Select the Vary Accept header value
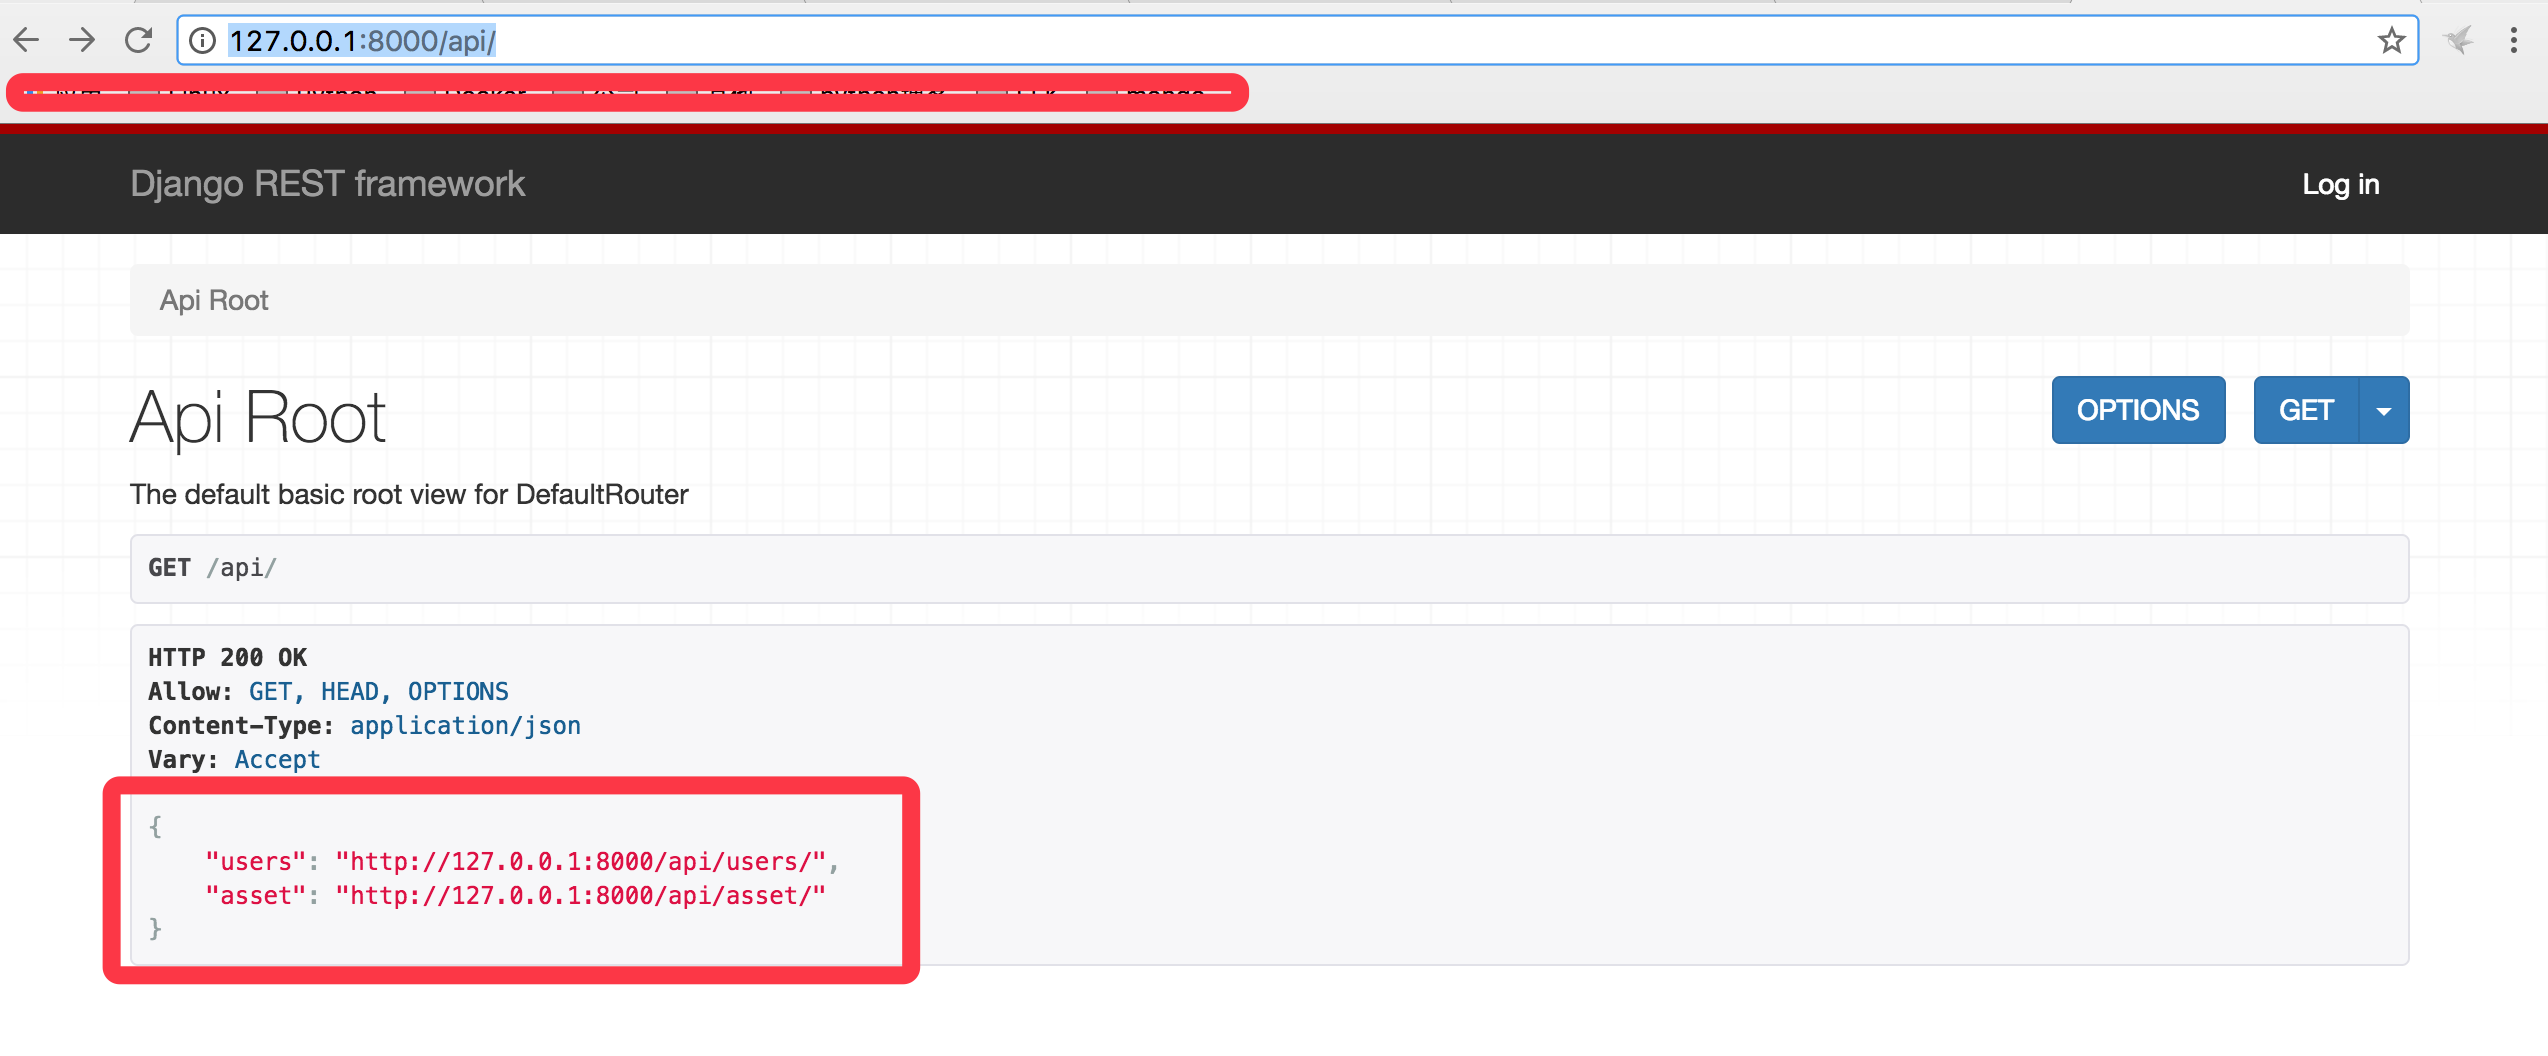Screen dimensions: 2548x1056 (277, 759)
